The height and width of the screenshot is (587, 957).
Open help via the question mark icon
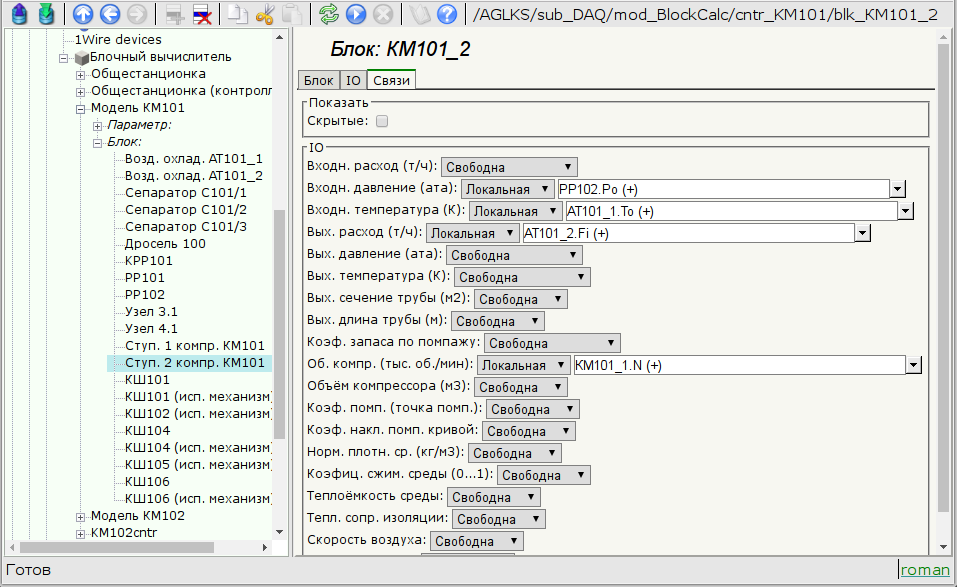coord(447,14)
